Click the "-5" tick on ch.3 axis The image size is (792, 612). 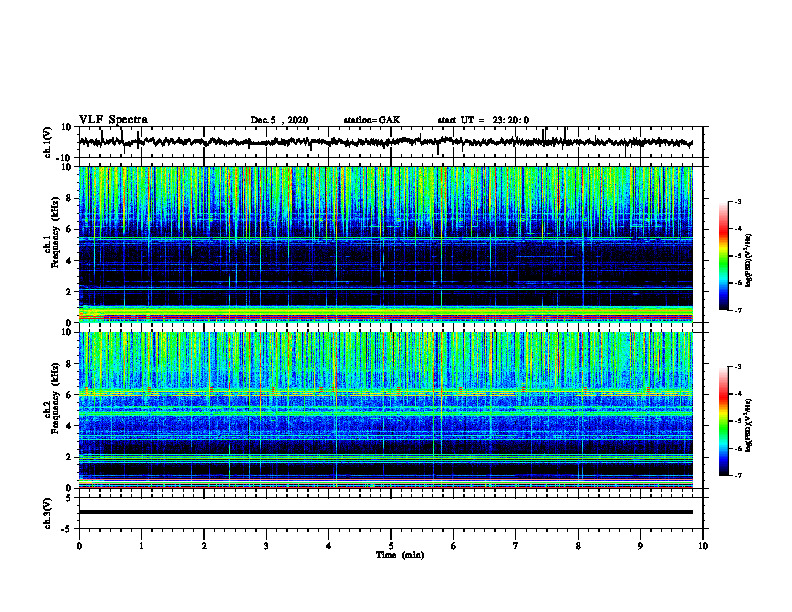pyautogui.click(x=66, y=529)
